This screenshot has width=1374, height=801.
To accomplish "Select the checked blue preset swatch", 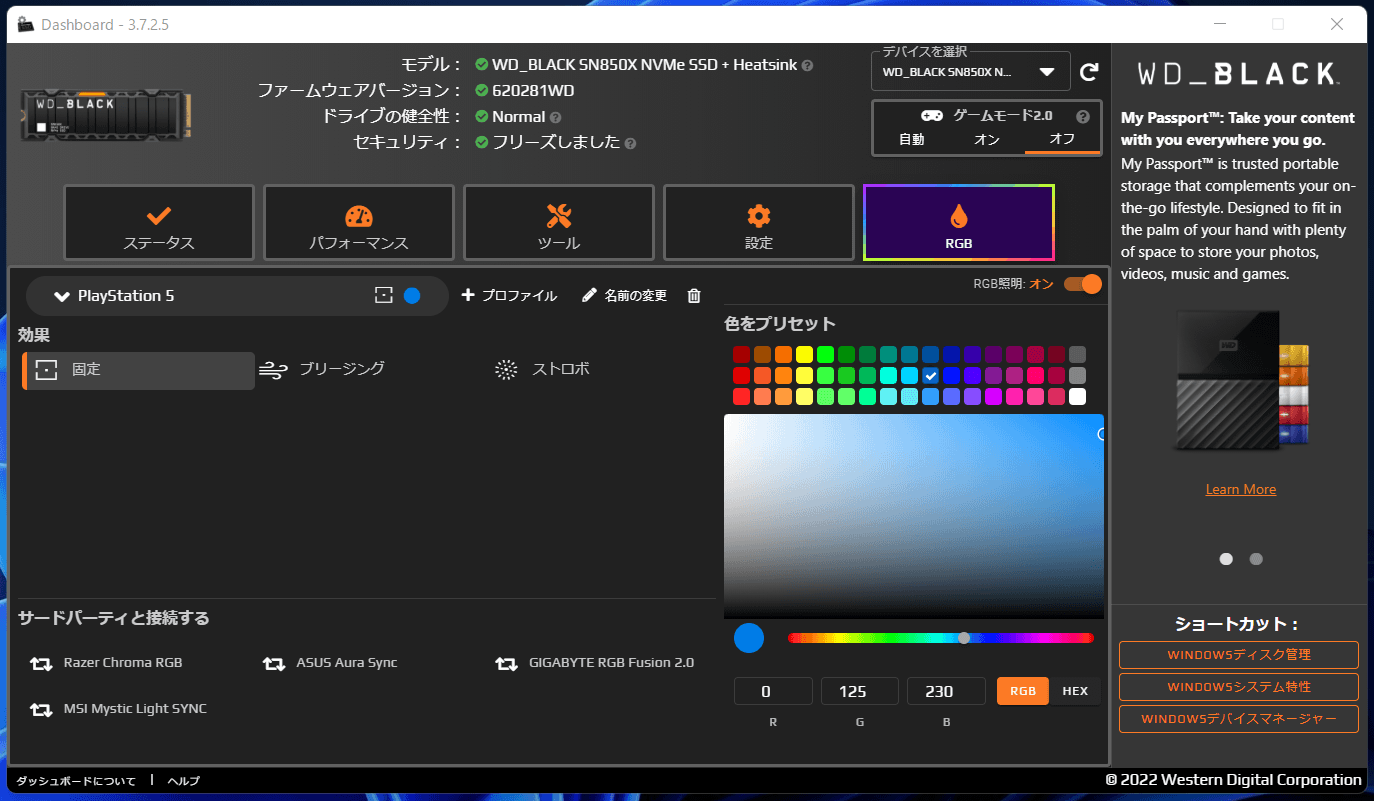I will click(931, 376).
